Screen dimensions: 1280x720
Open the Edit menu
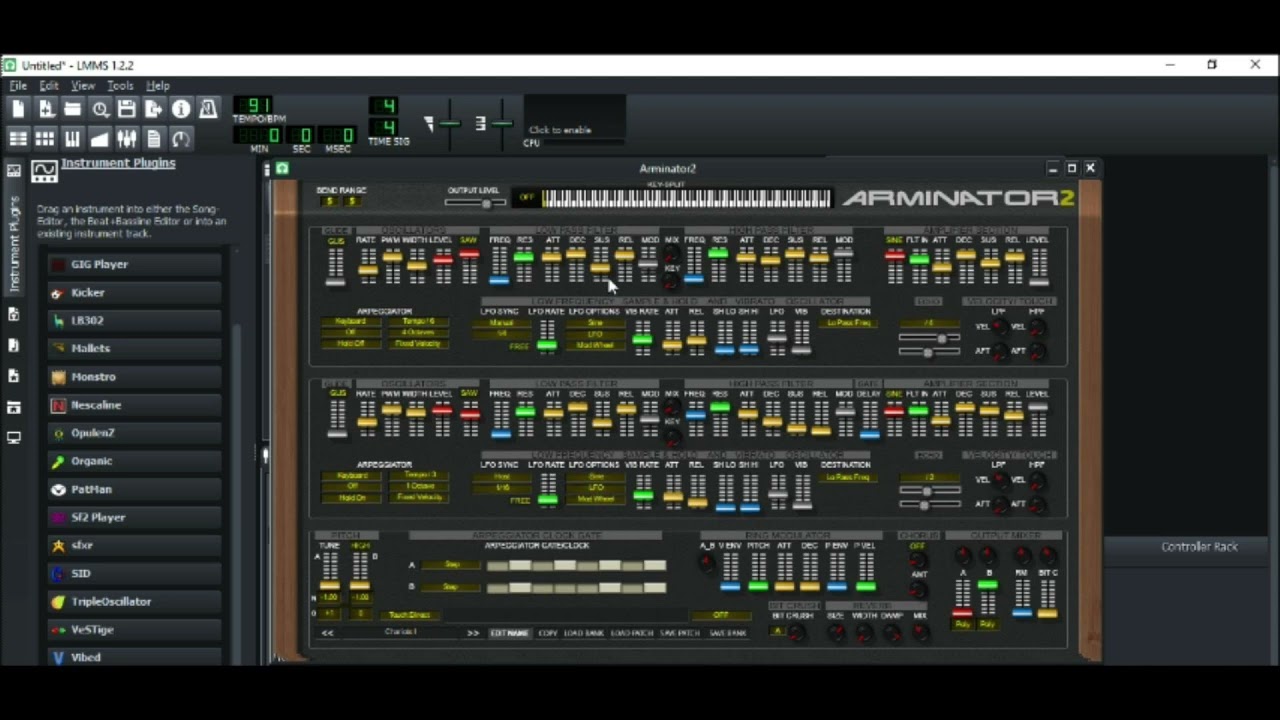tap(49, 86)
